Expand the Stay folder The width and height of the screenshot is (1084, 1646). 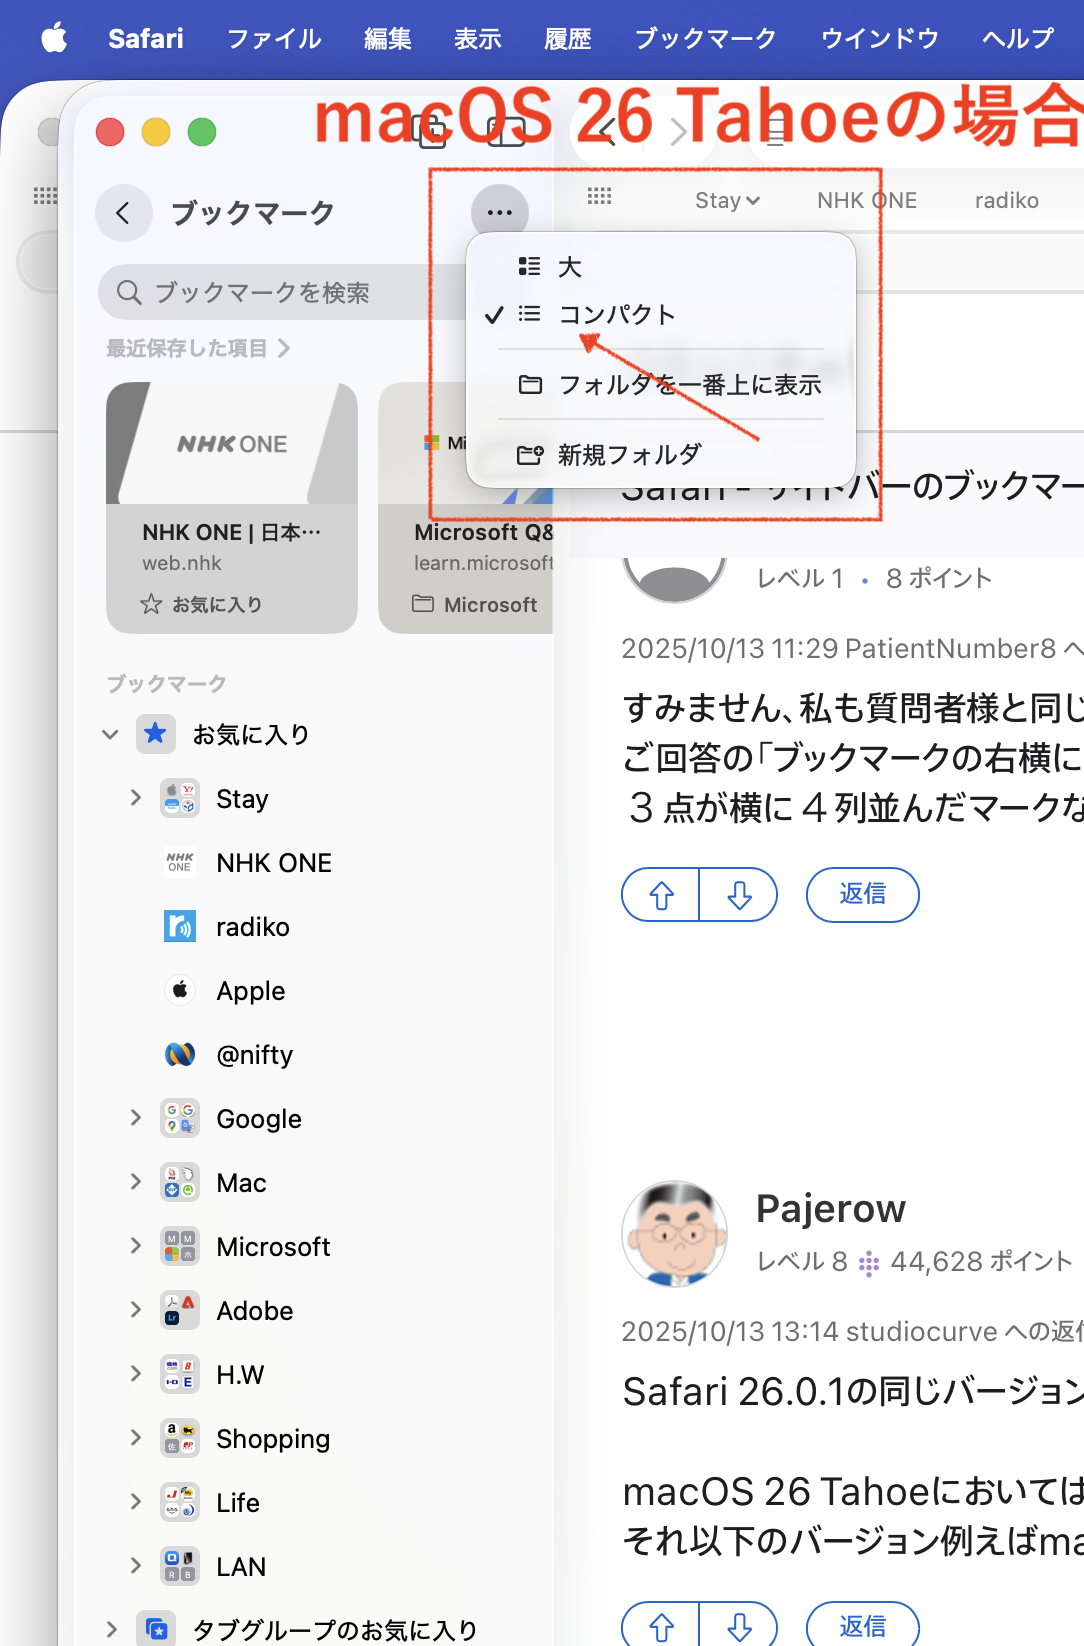coord(136,798)
